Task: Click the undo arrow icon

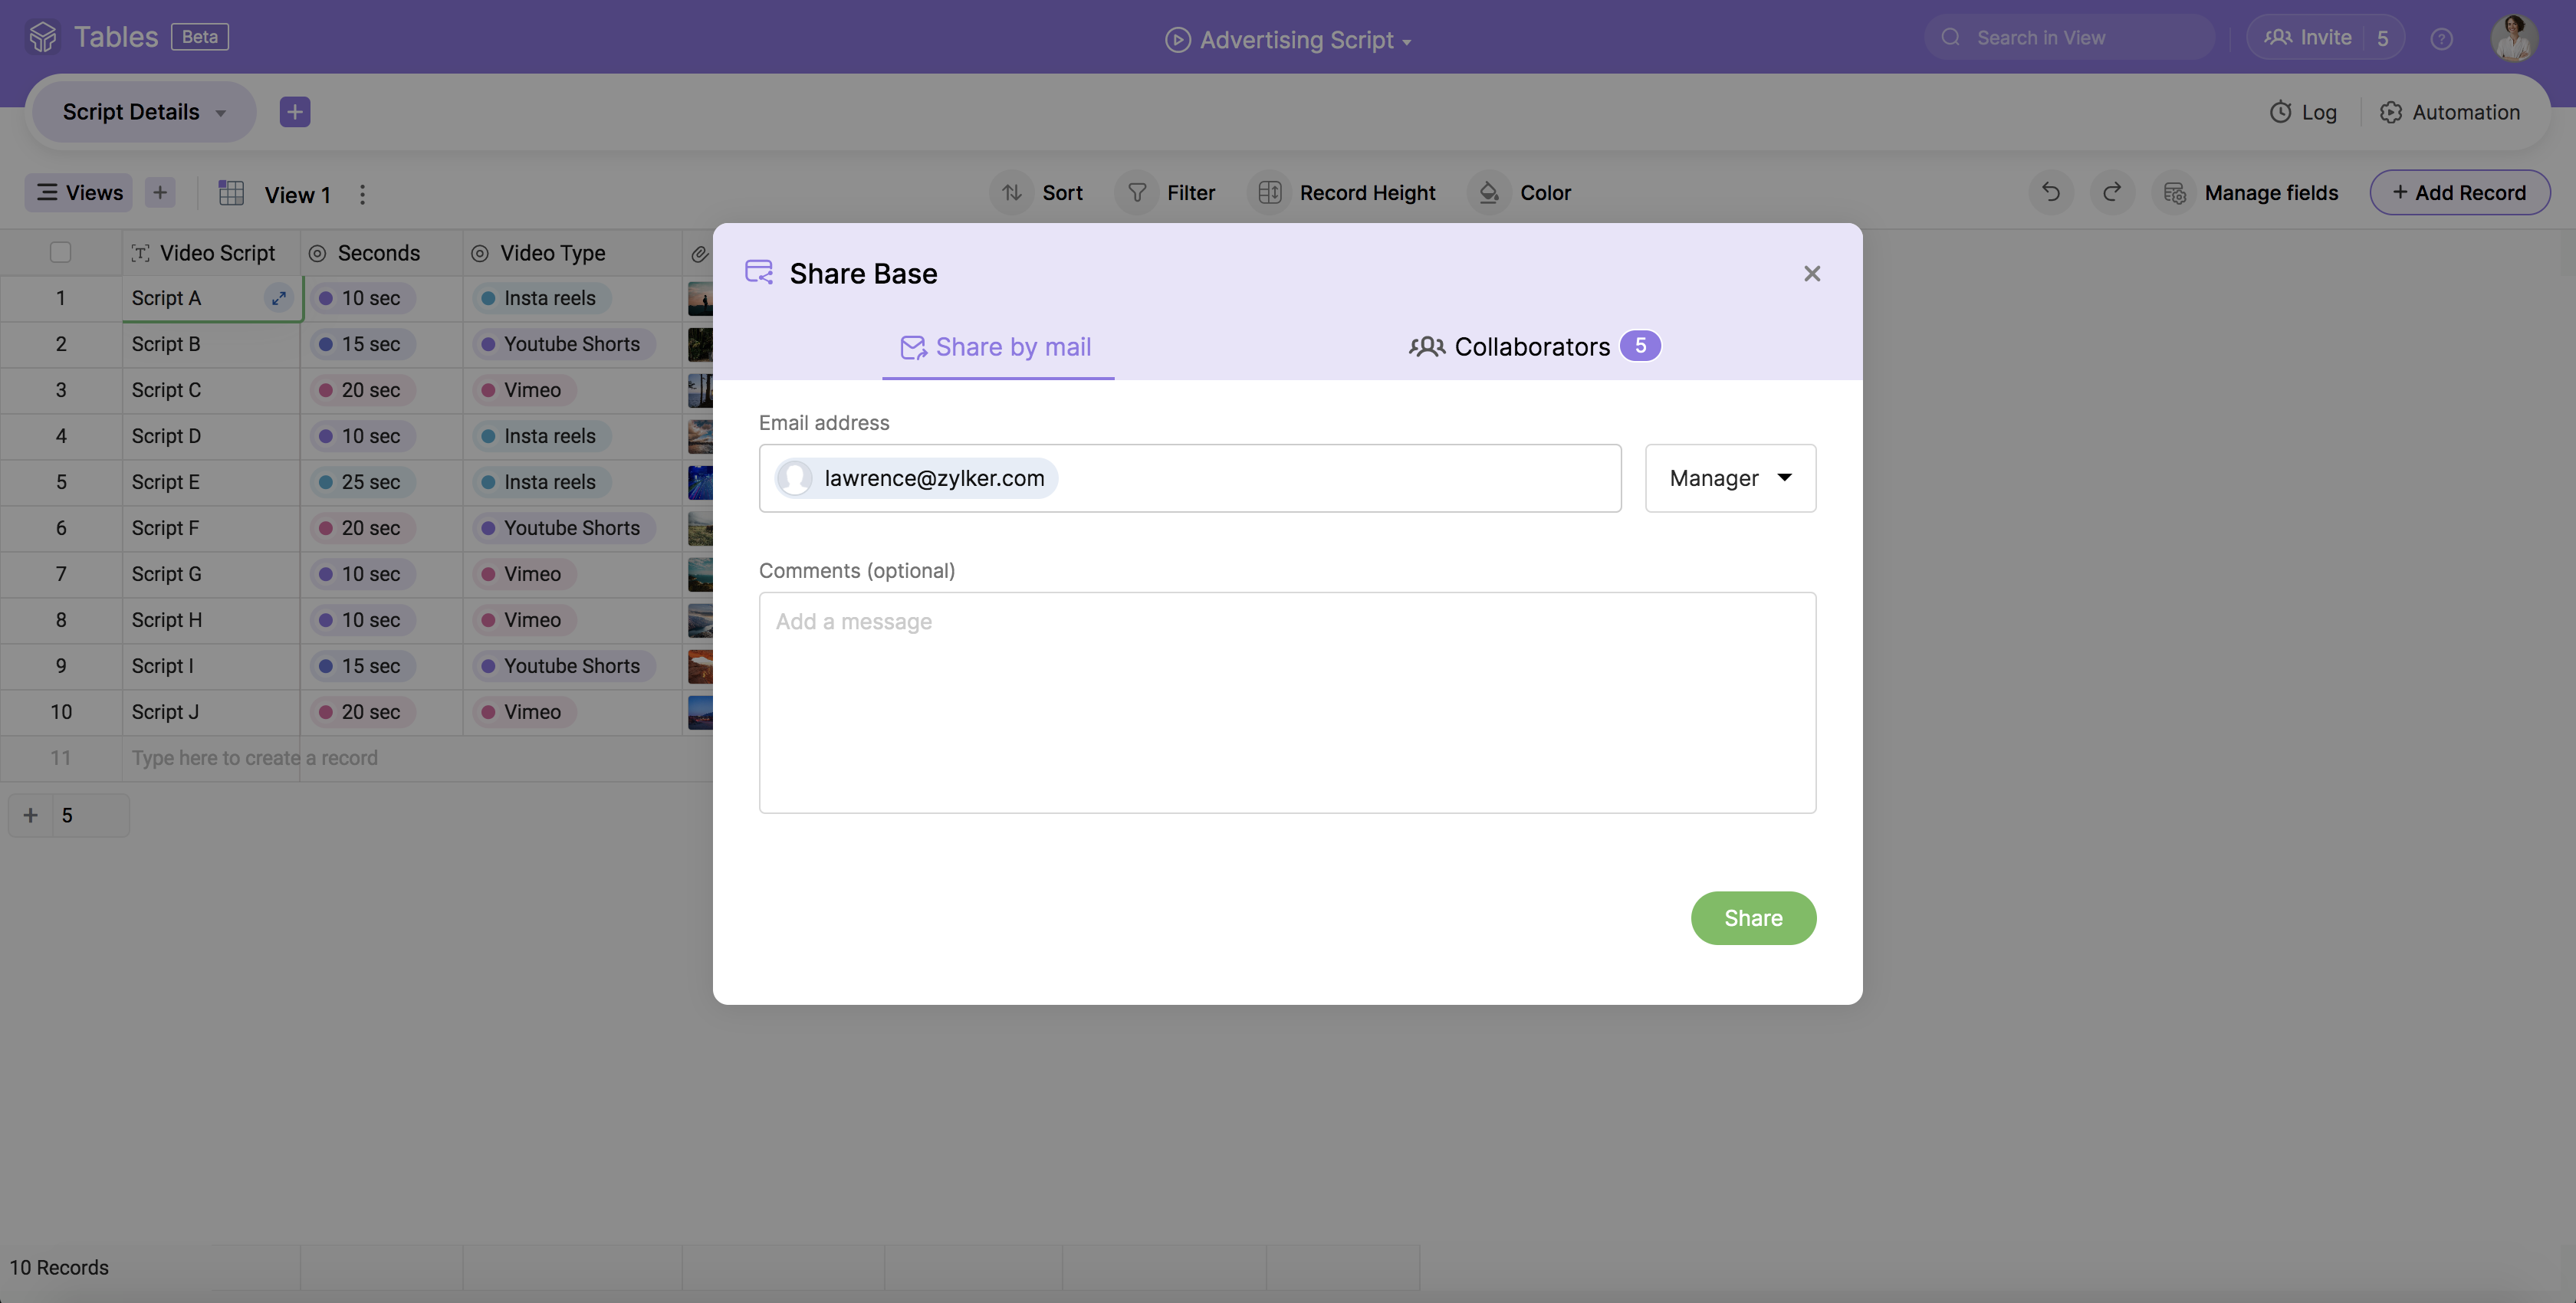Action: coord(2050,192)
